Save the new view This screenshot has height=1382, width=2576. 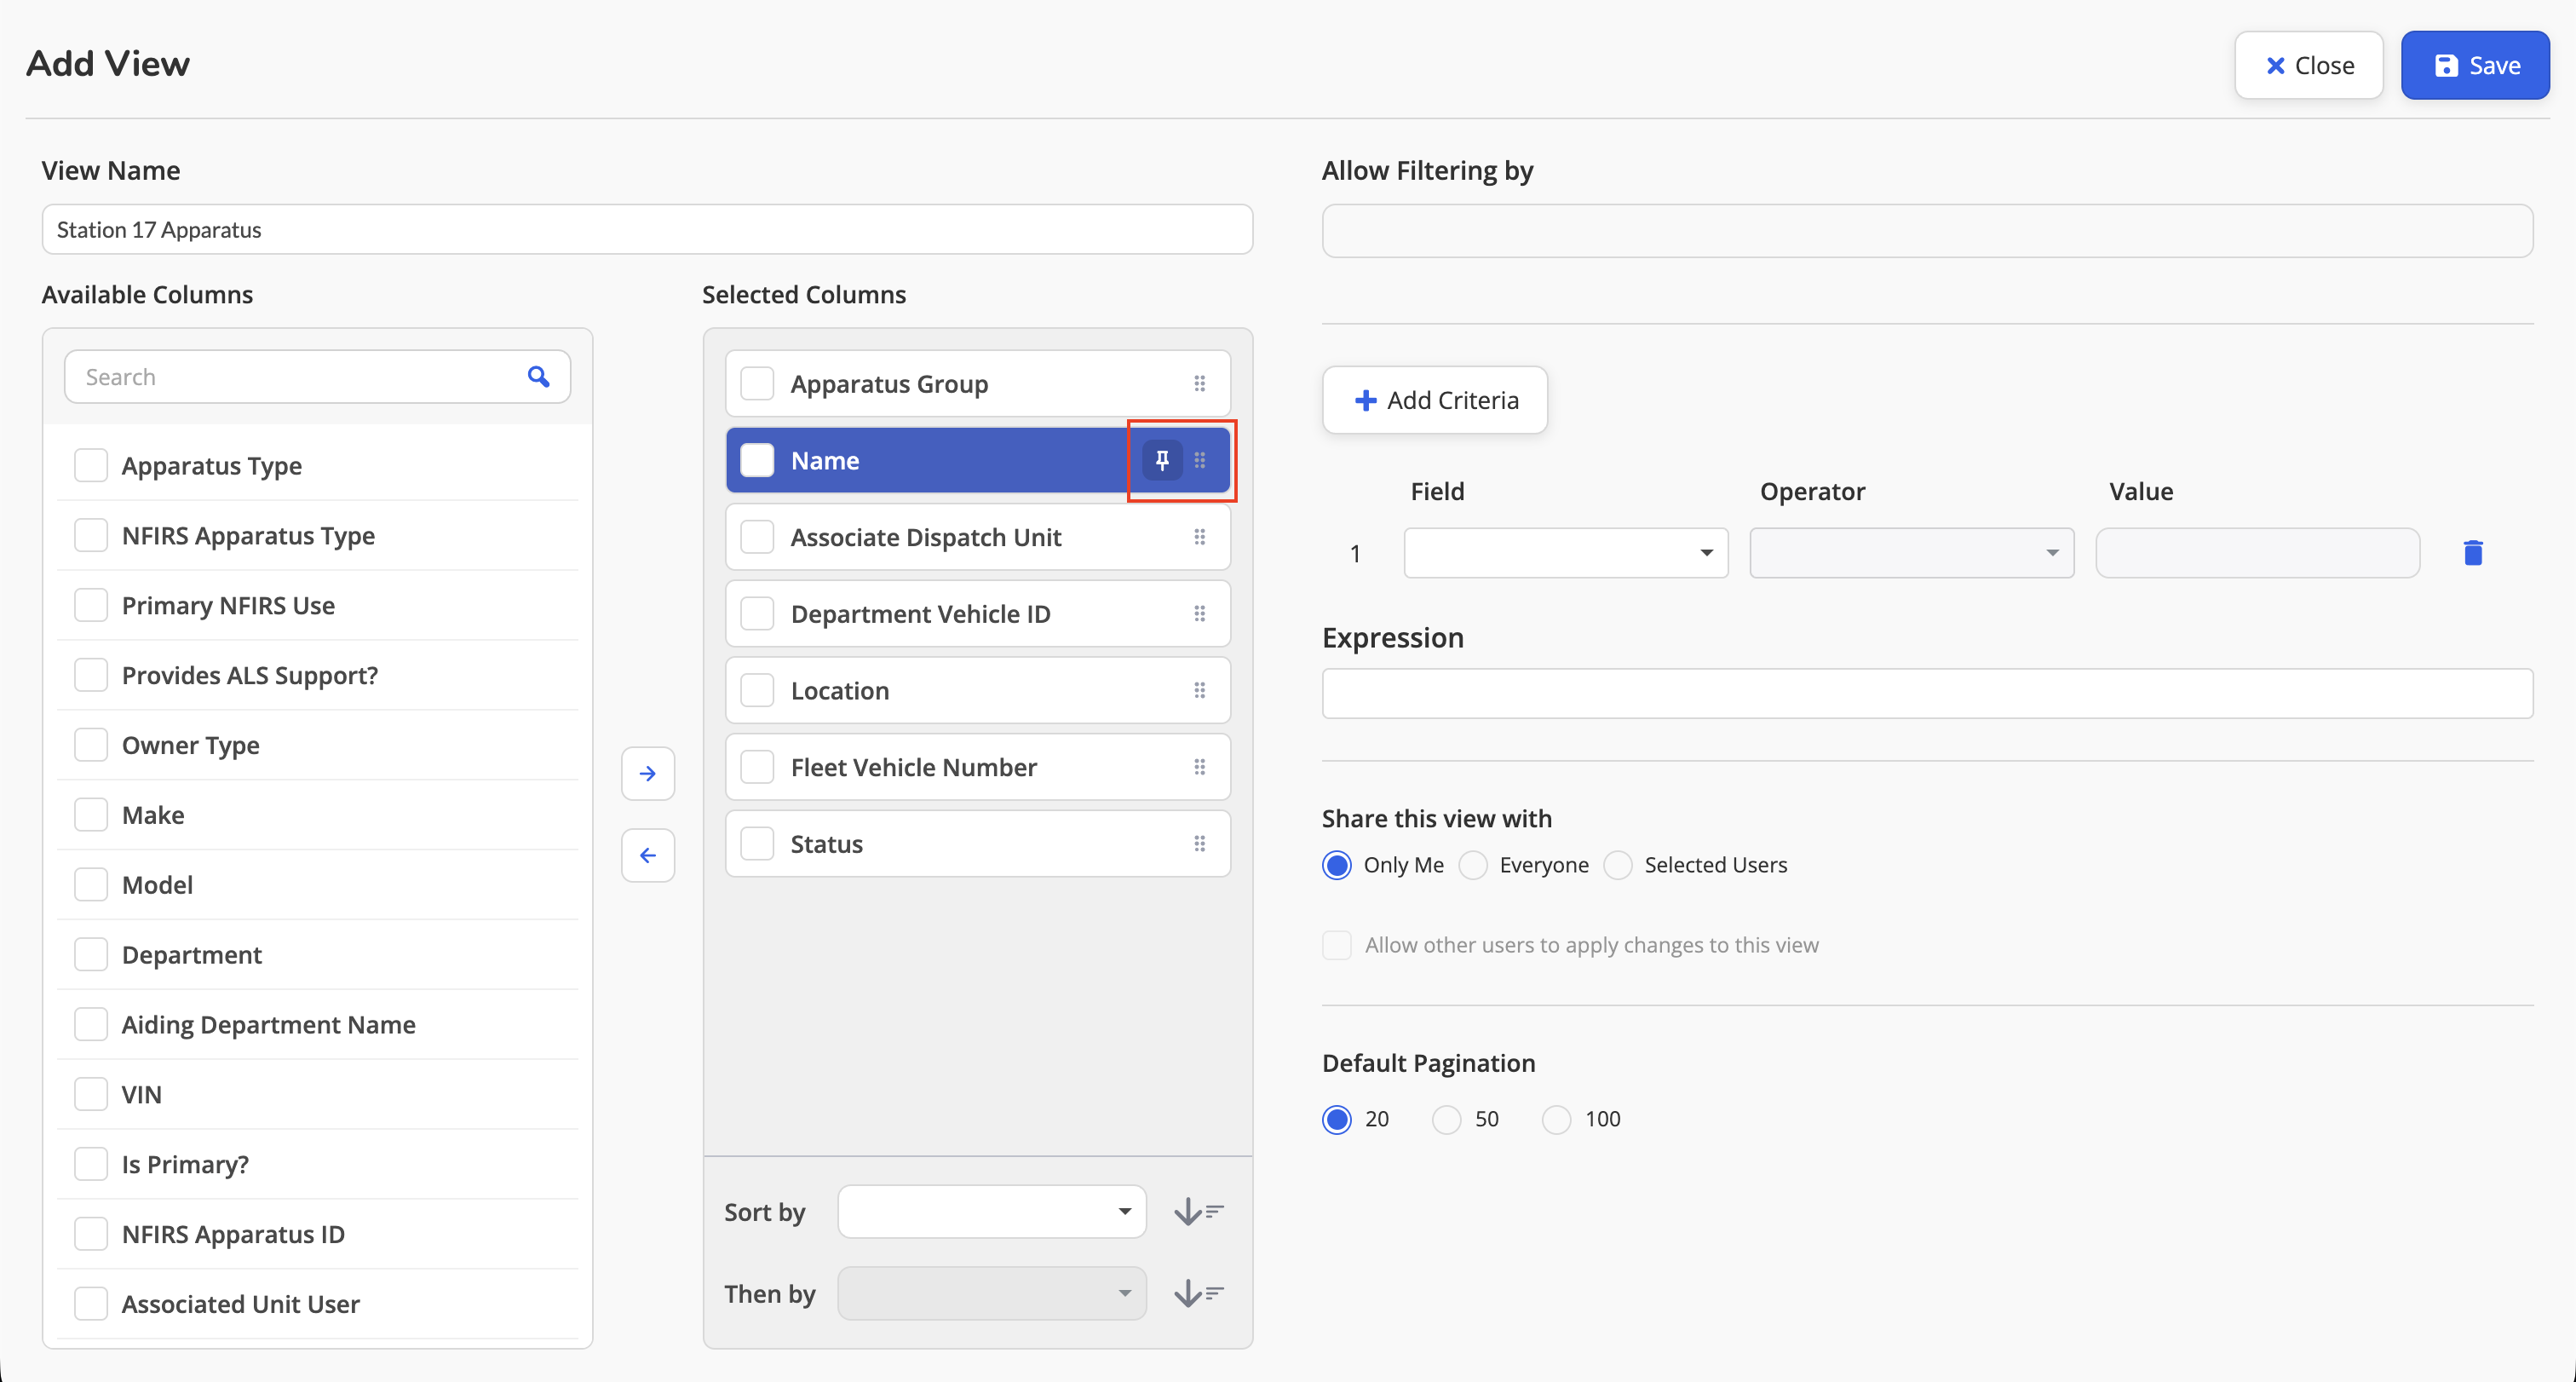[x=2474, y=65]
